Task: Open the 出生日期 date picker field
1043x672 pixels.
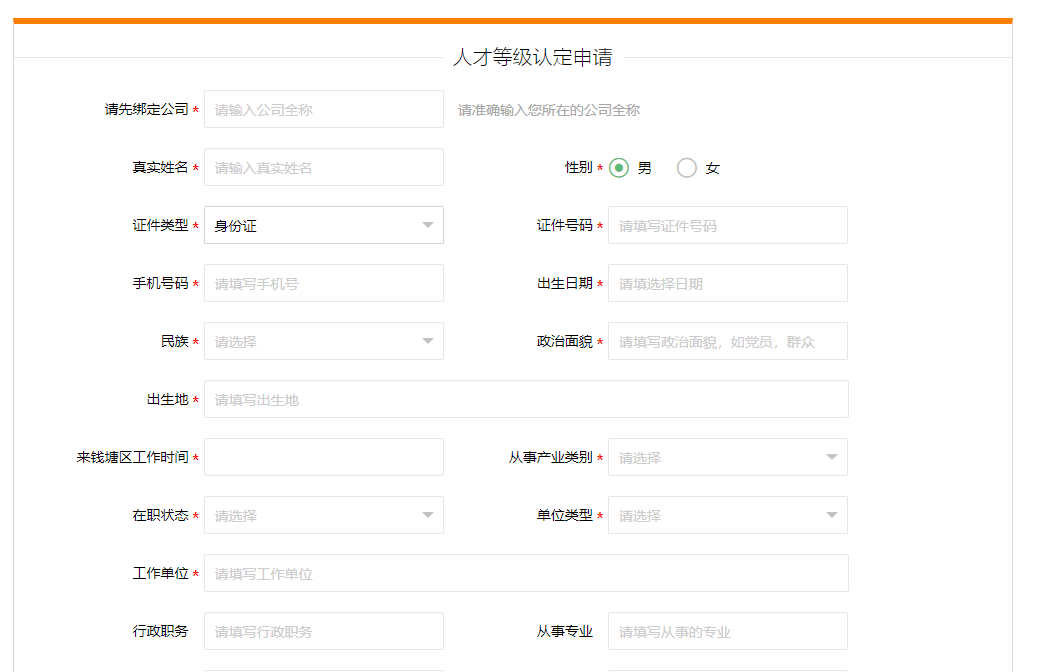Action: 727,283
